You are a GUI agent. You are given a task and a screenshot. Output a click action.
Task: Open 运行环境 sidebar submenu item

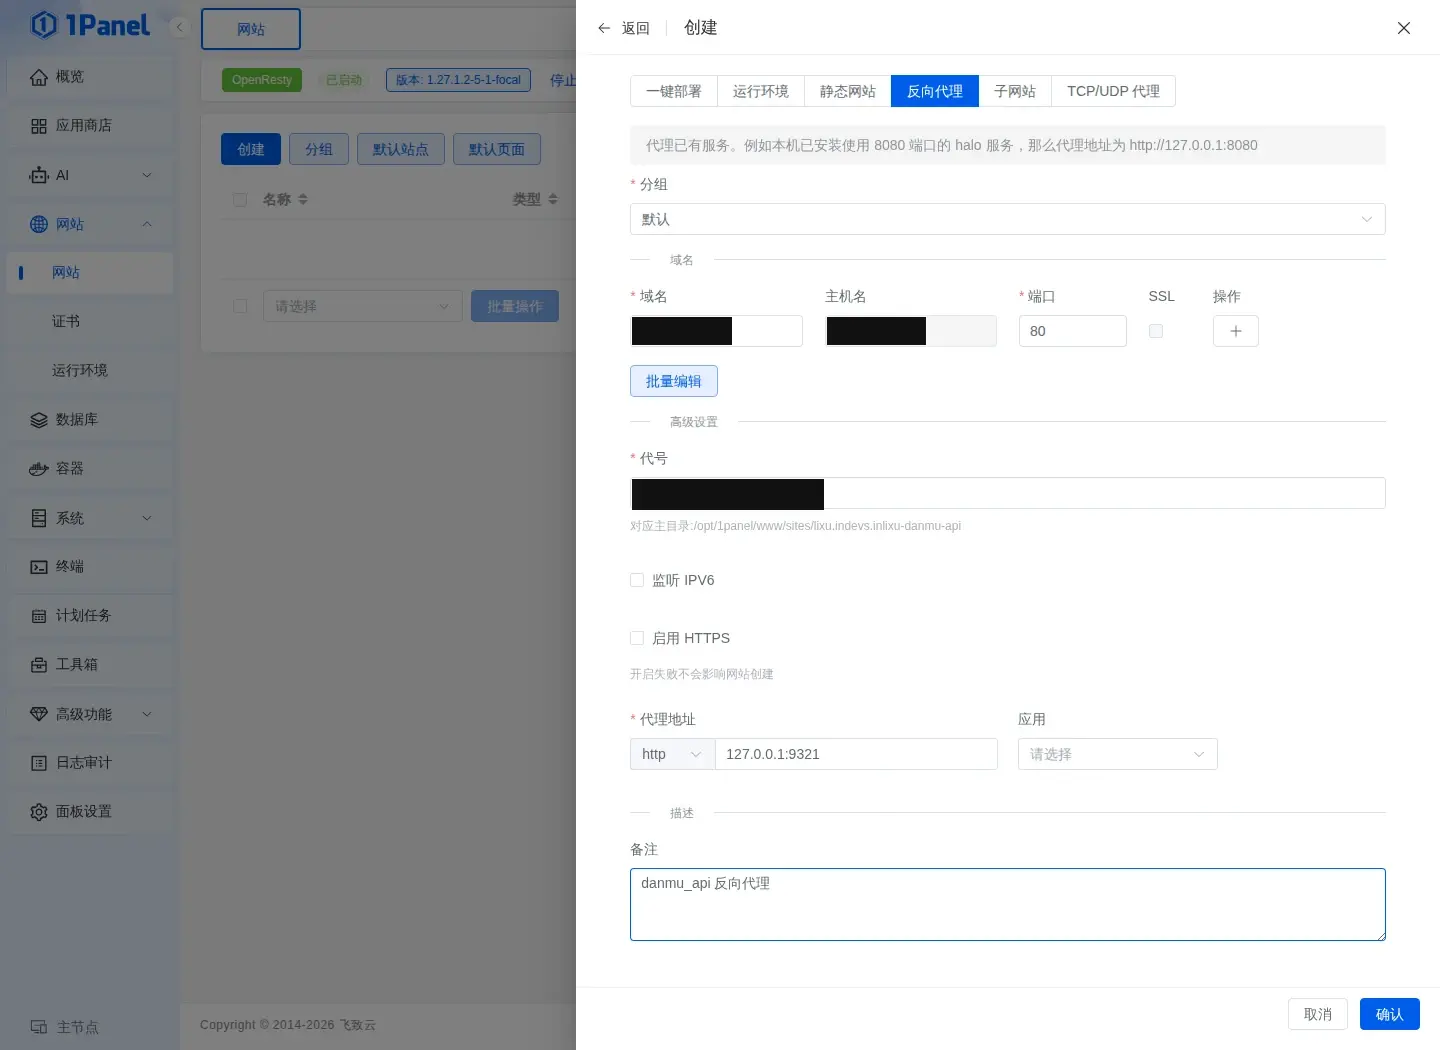click(x=90, y=371)
